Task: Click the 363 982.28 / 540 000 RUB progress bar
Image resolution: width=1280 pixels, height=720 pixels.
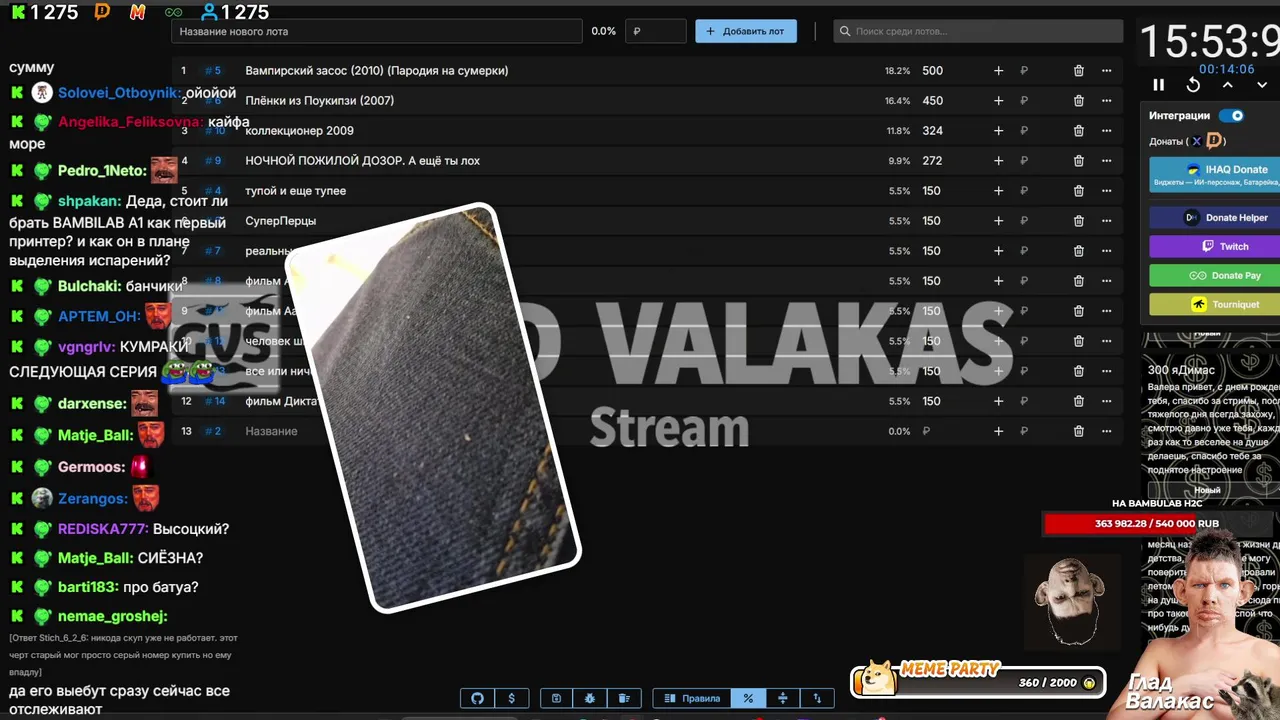Action: tap(1156, 523)
